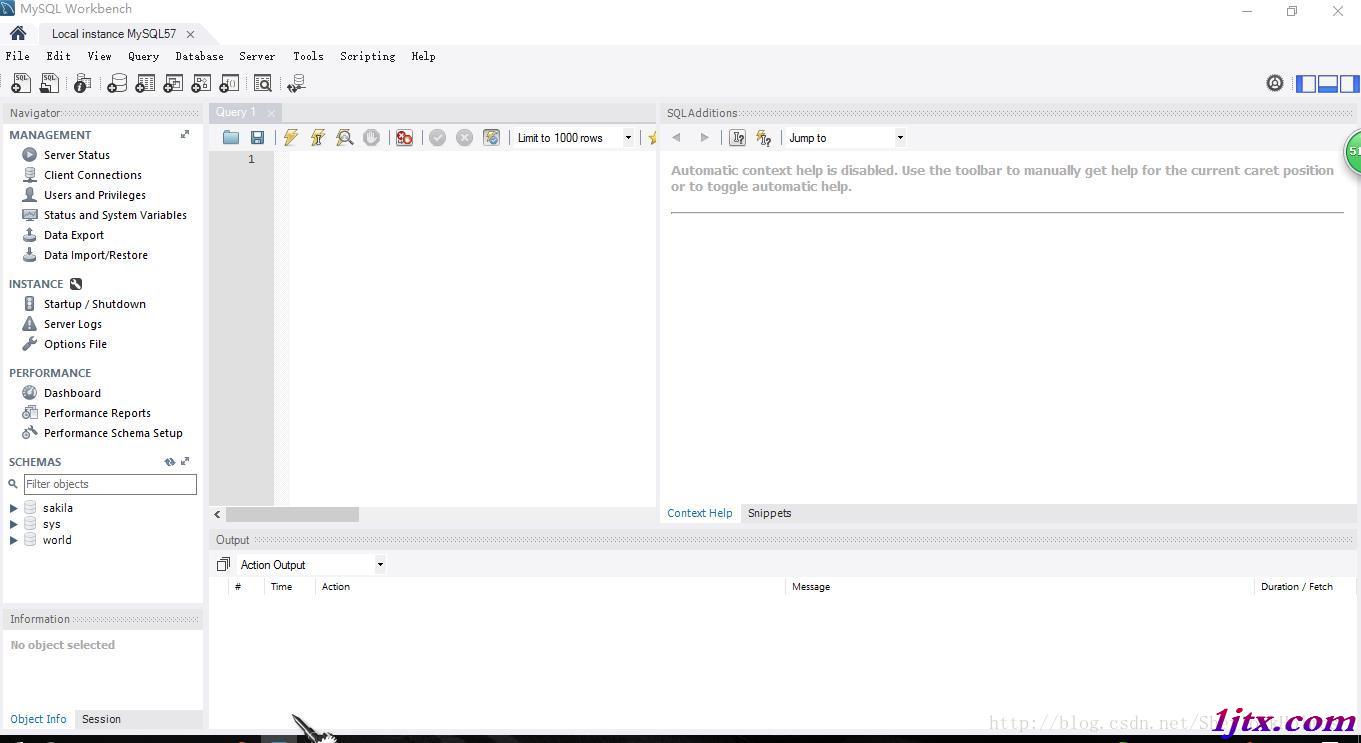This screenshot has width=1361, height=743.
Task: Click the Filter objects search field
Action: pos(110,484)
